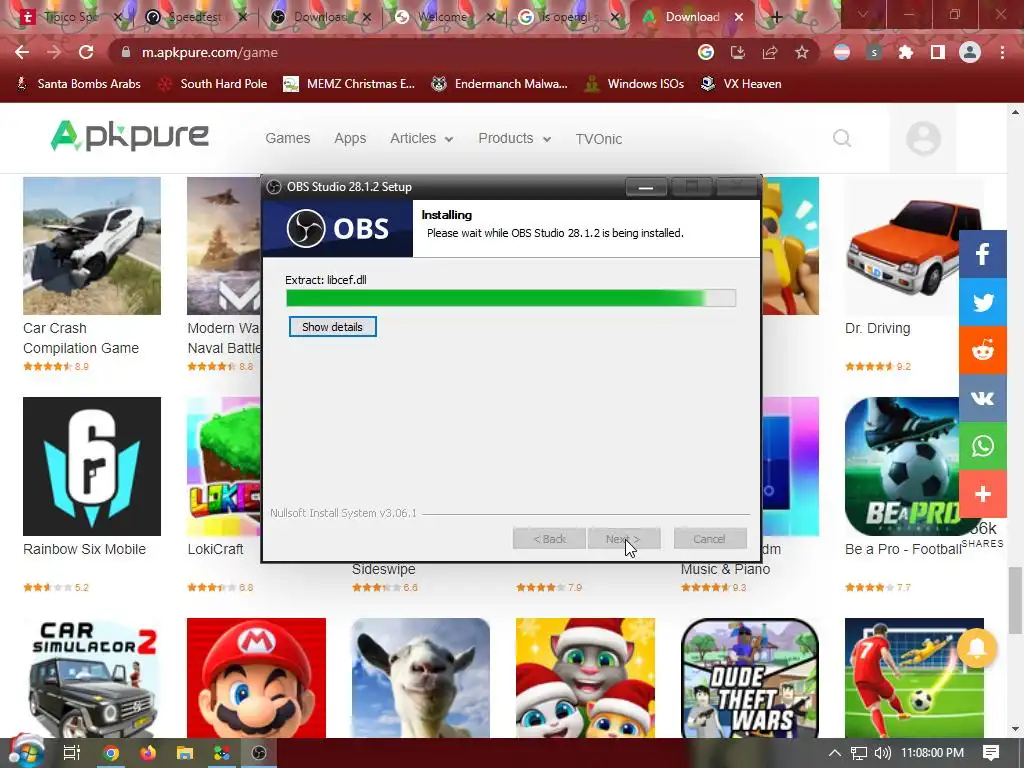Open the taskbar volume icon
1024x768 pixels.
click(x=882, y=753)
